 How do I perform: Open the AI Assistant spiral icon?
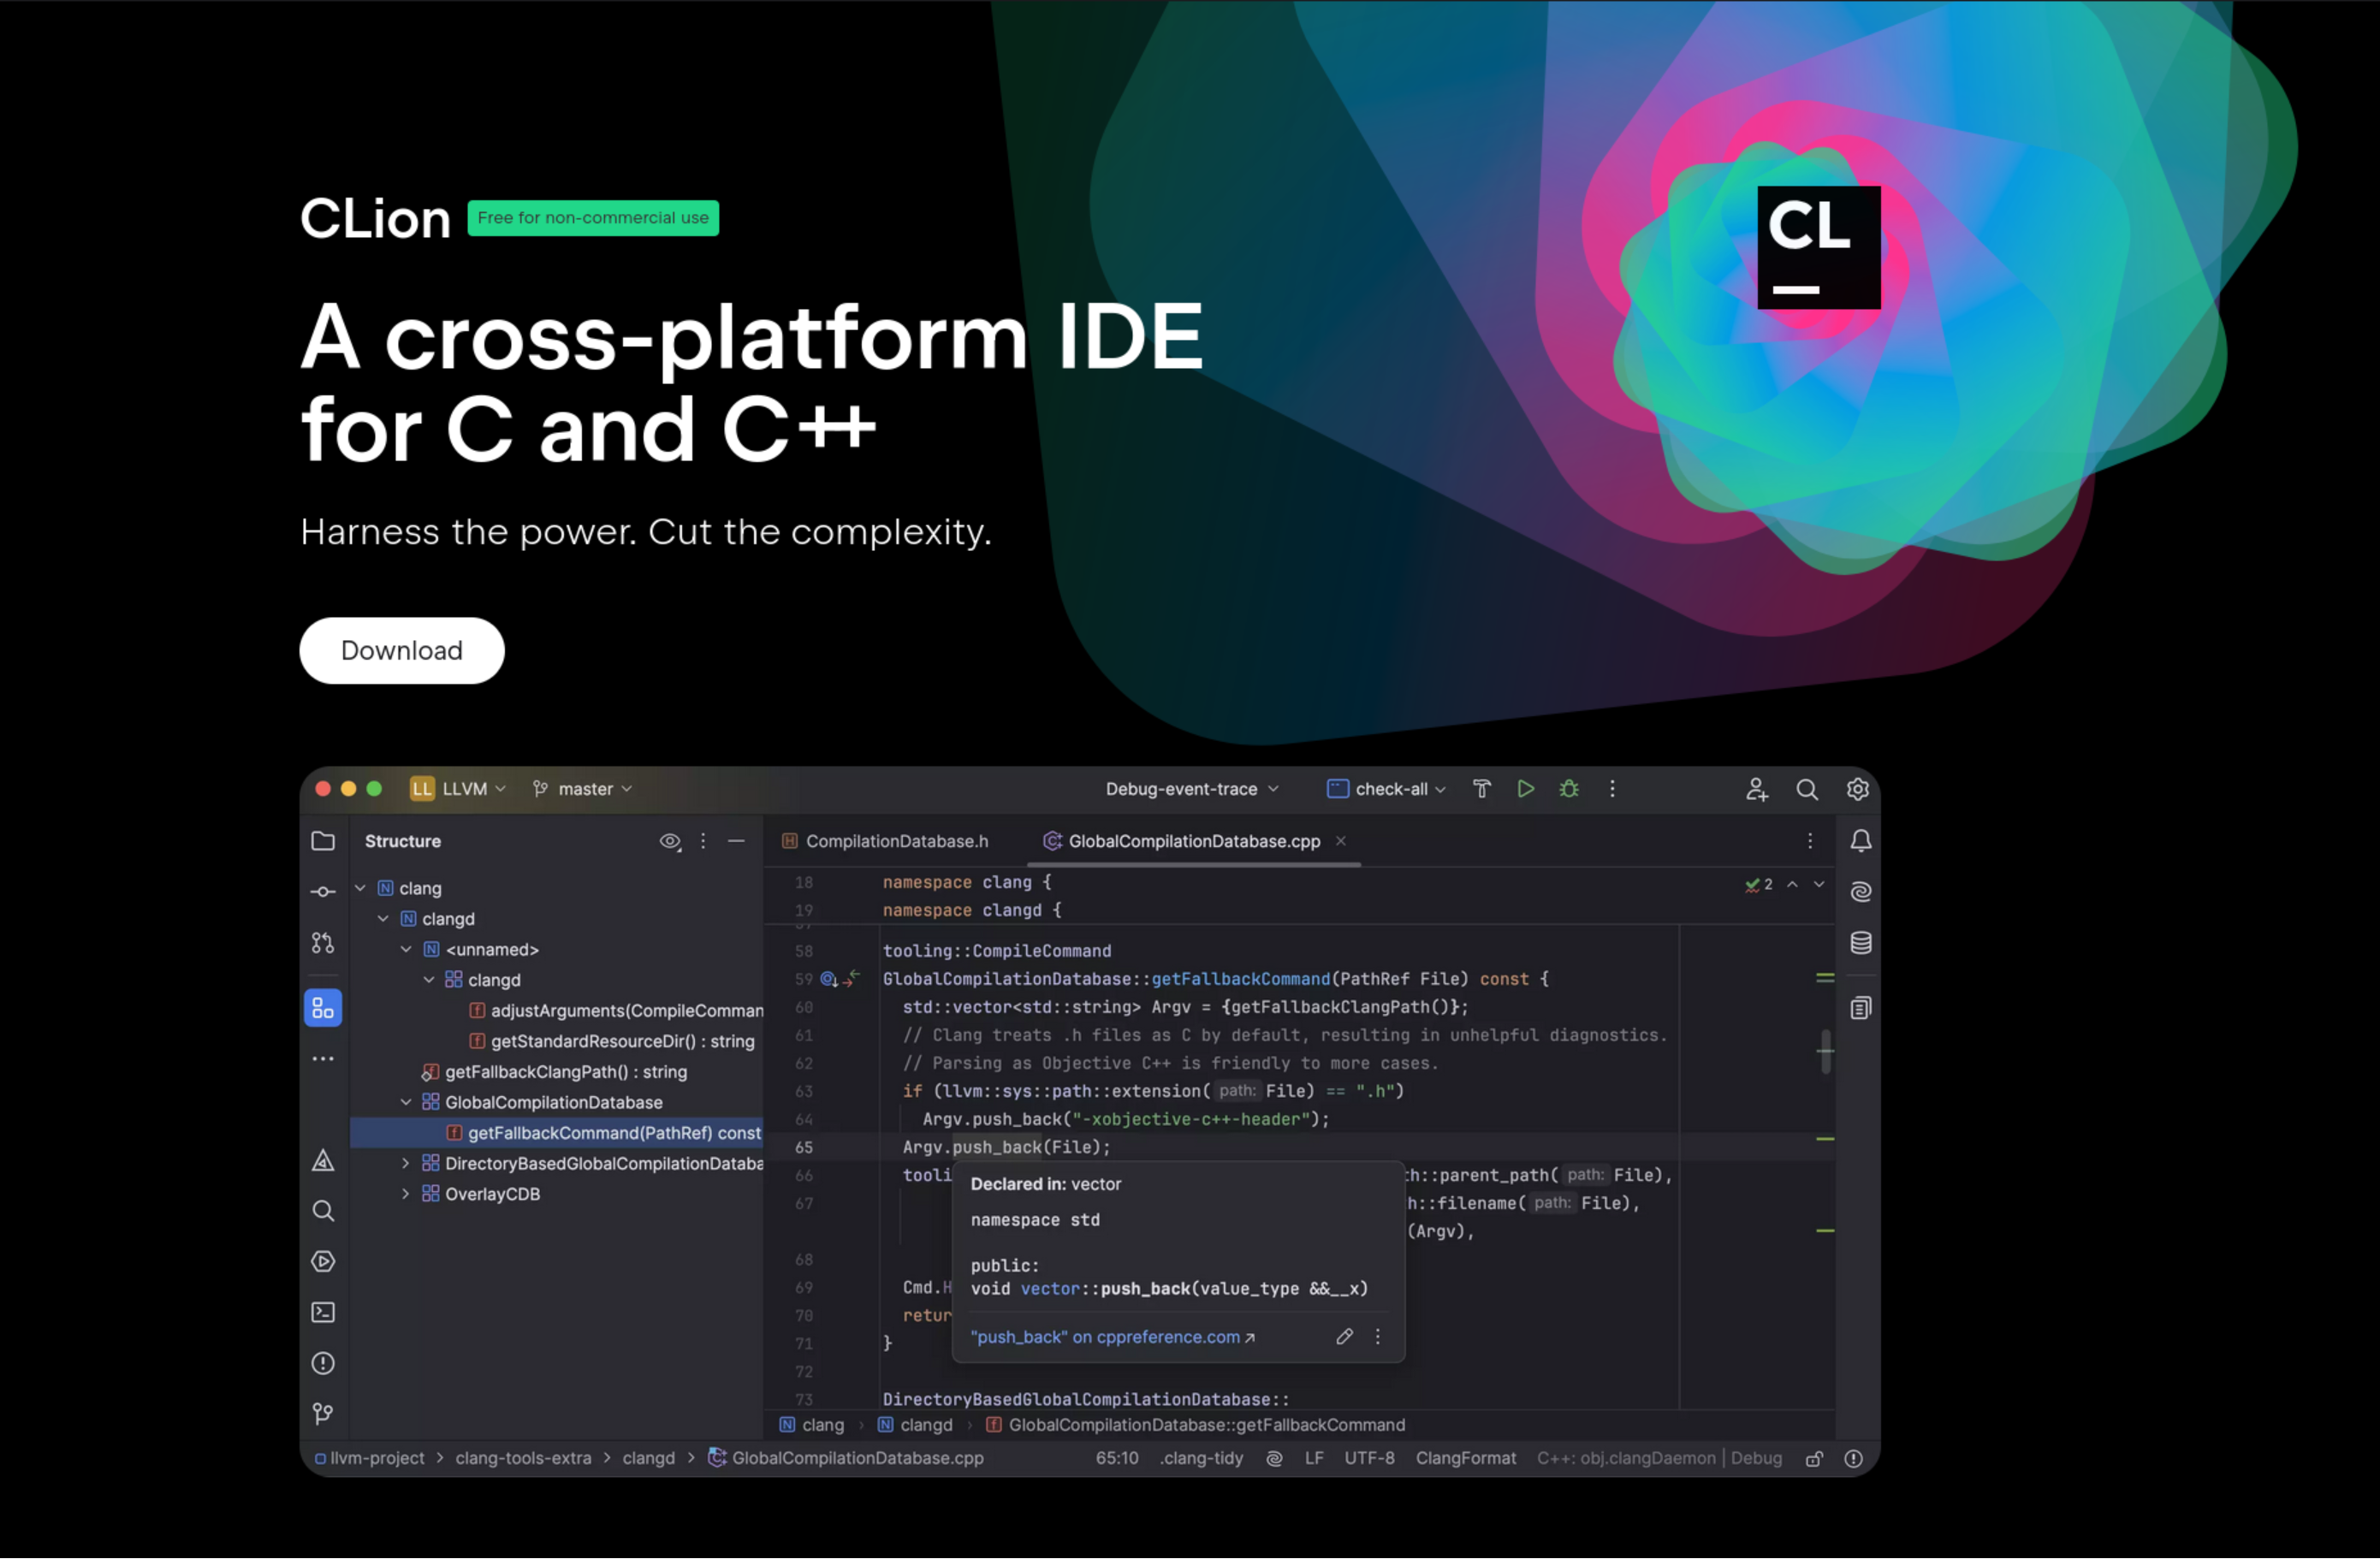[1861, 892]
